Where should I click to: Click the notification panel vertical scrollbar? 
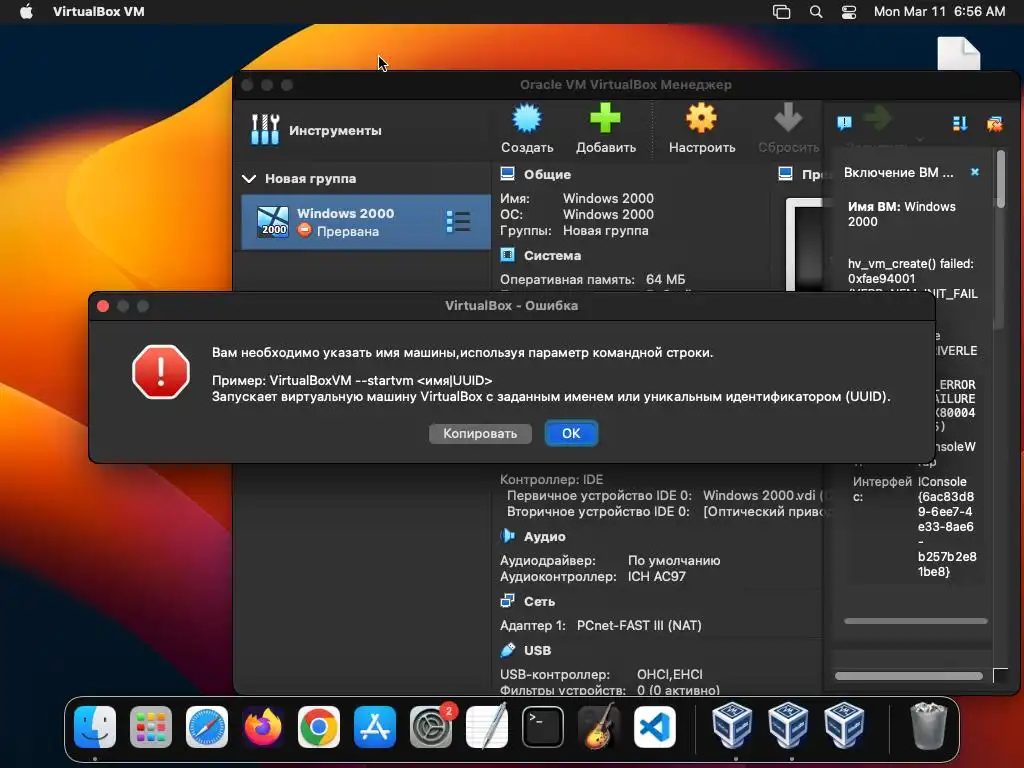pyautogui.click(x=1000, y=179)
